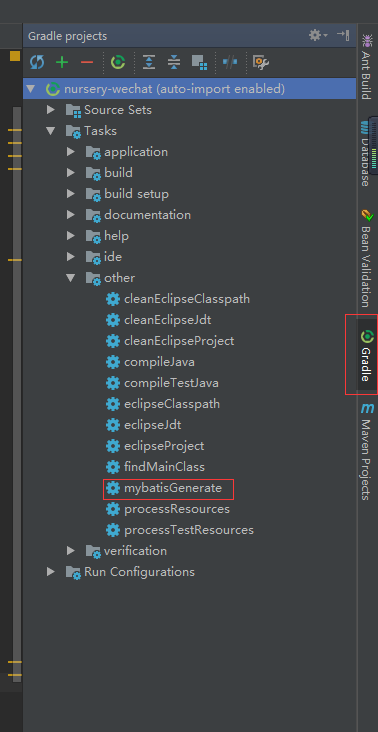Select cleanEclipseJdt task gear icon

click(113, 320)
